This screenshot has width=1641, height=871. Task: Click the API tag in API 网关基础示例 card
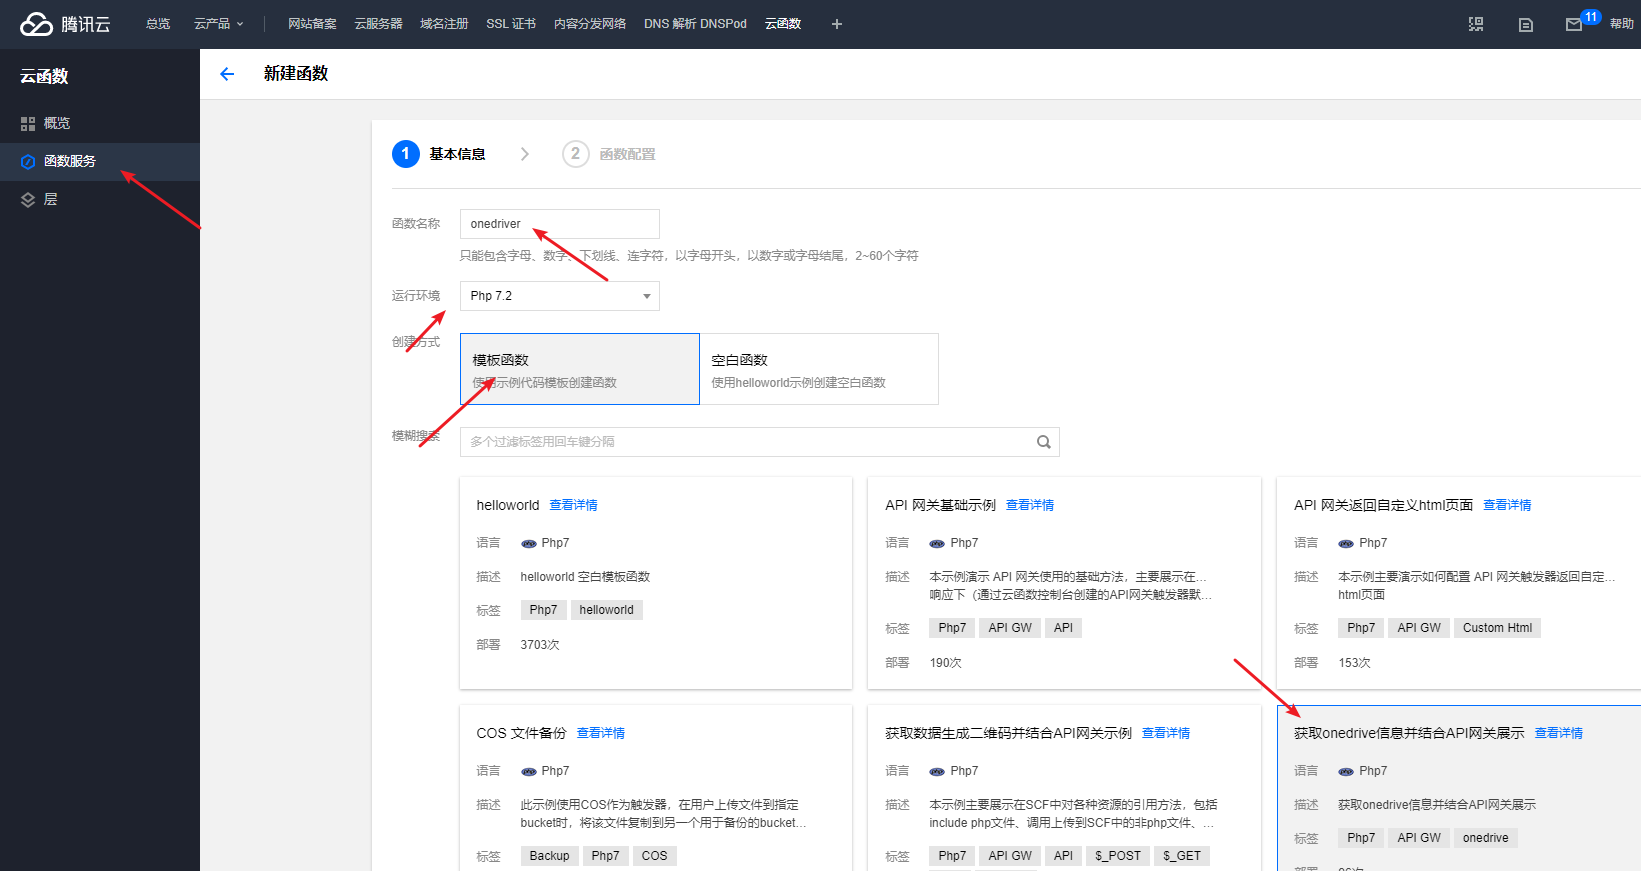click(x=1063, y=628)
